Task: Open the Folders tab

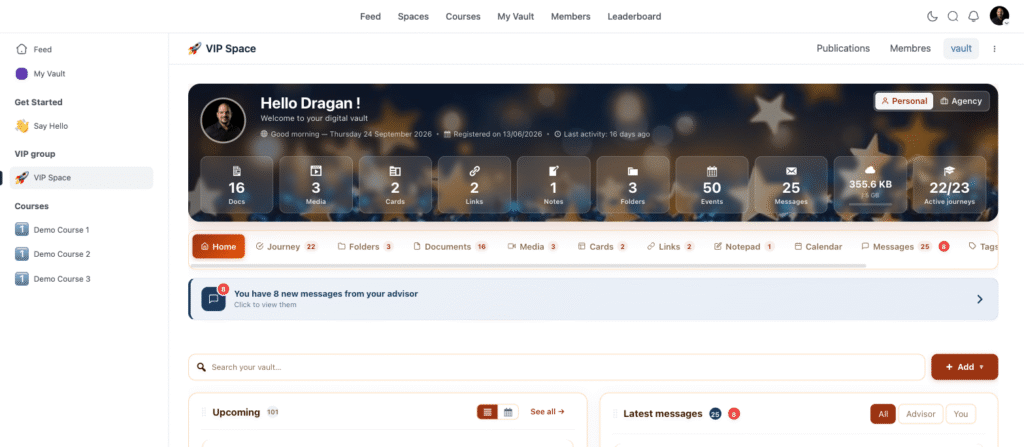Action: click(365, 246)
